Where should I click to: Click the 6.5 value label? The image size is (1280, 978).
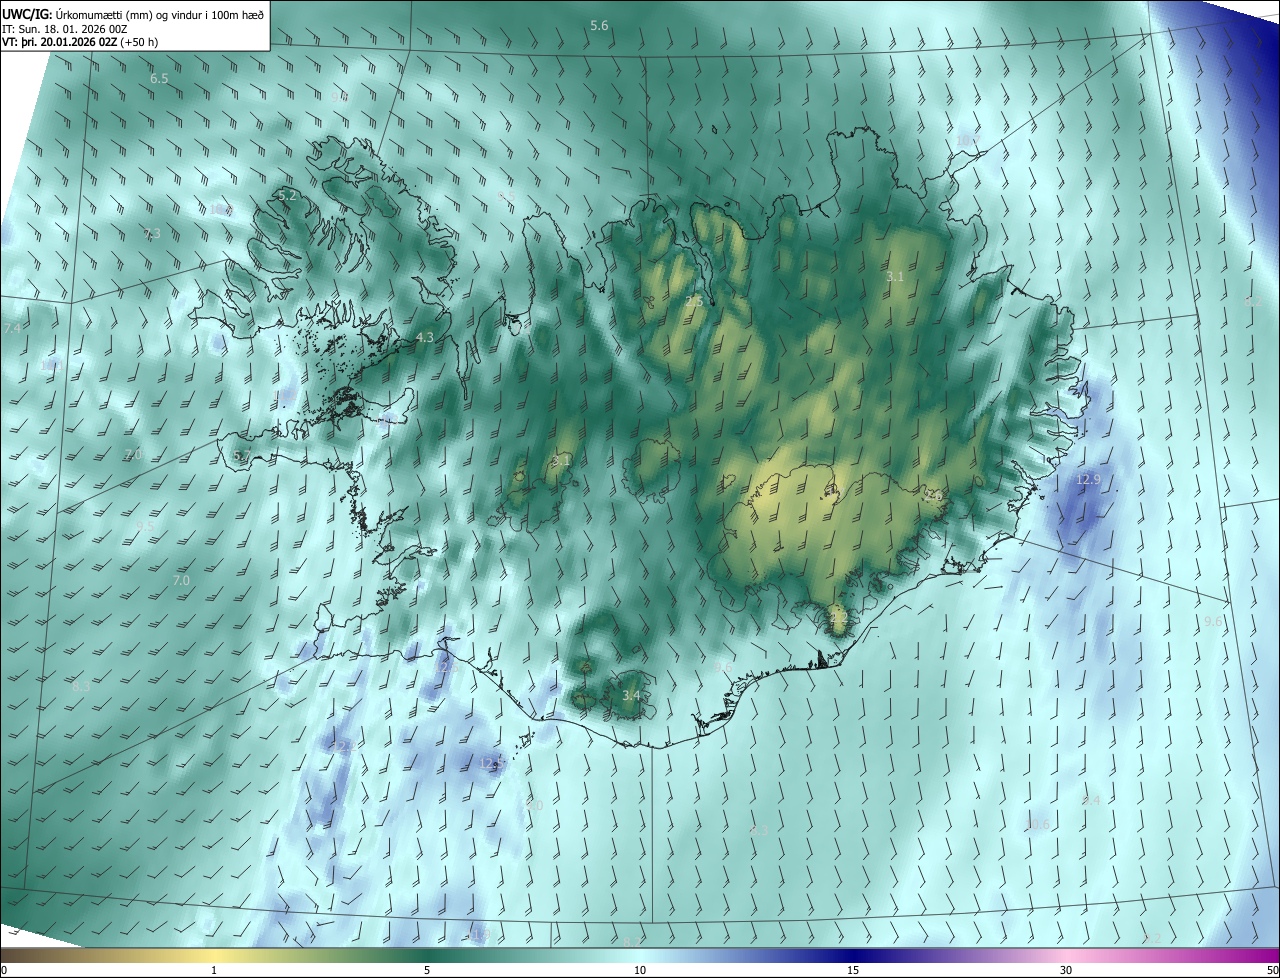159,78
